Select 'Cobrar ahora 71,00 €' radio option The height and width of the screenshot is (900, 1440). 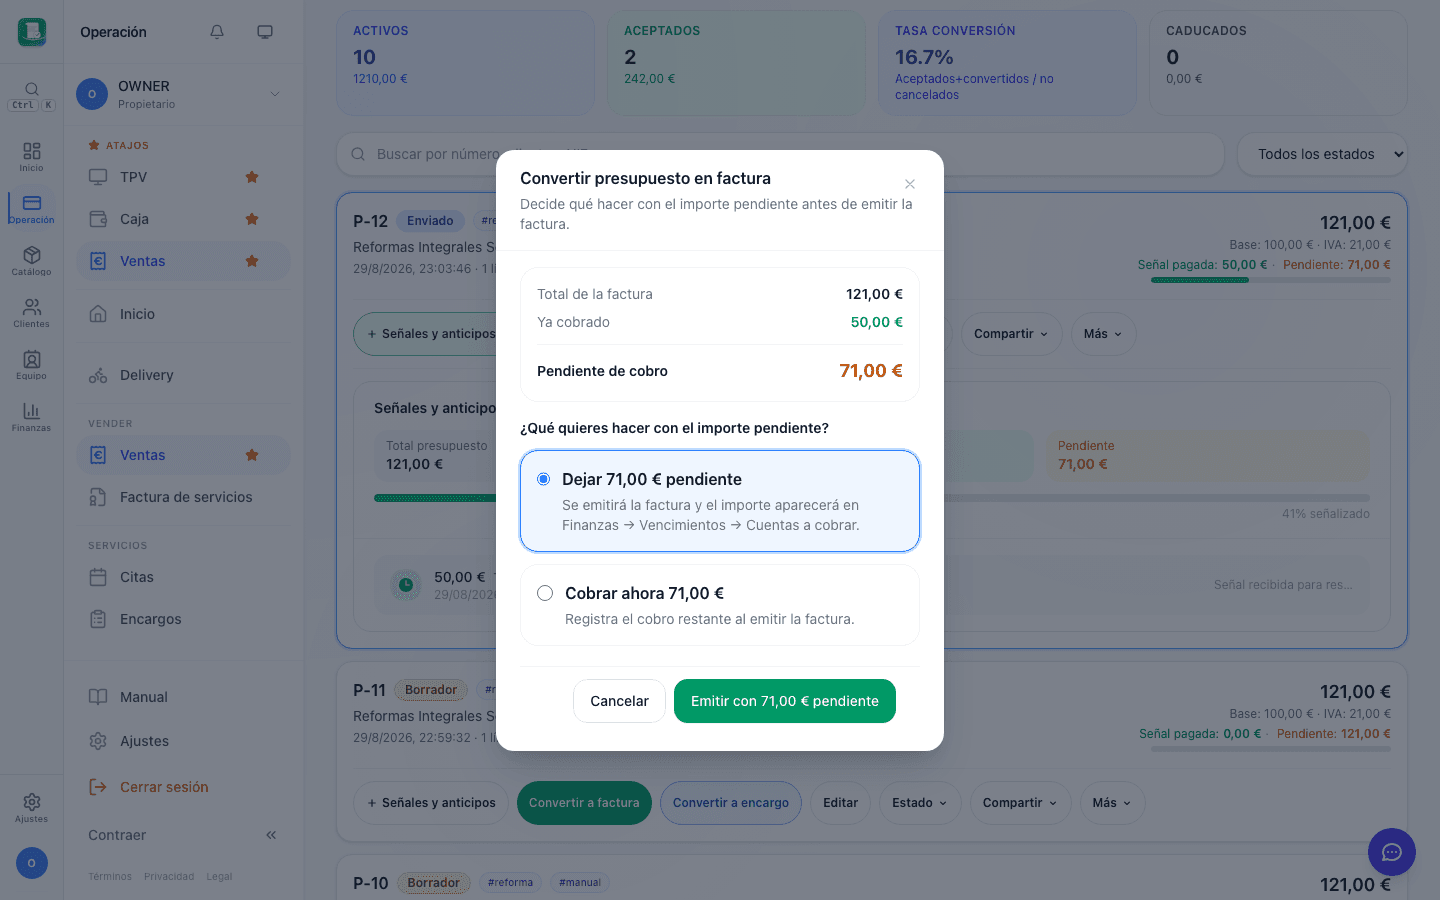click(x=545, y=593)
